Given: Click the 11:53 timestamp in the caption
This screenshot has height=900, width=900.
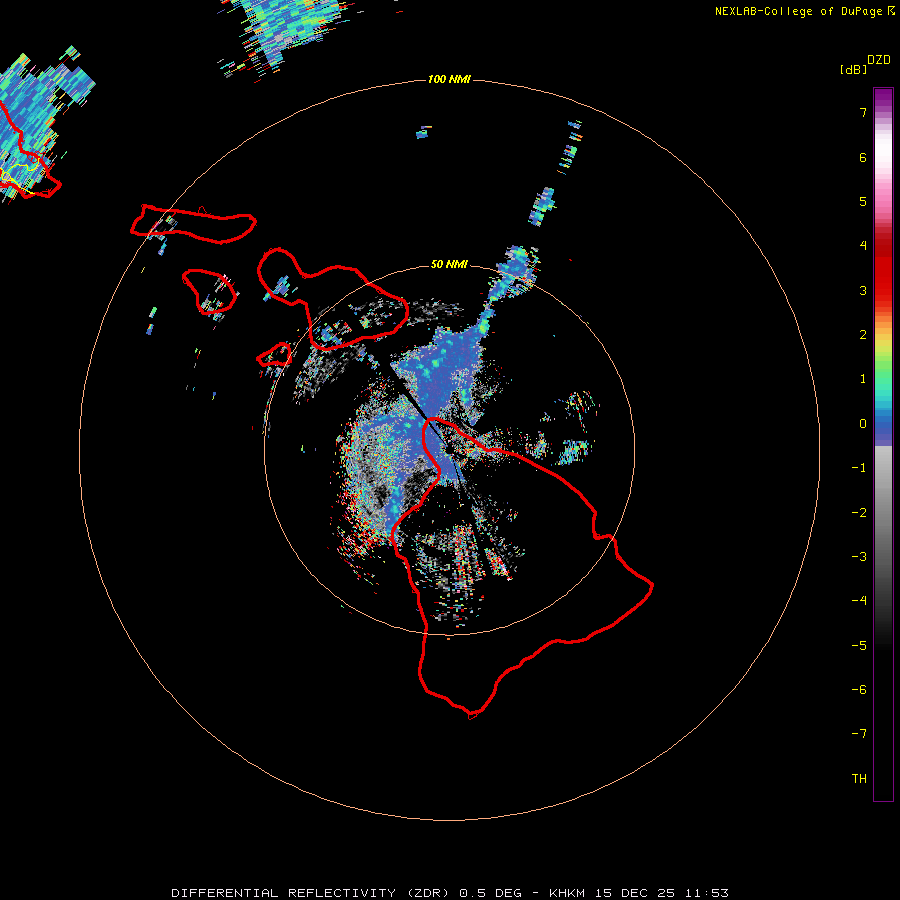Looking at the screenshot, I should click(x=707, y=893).
